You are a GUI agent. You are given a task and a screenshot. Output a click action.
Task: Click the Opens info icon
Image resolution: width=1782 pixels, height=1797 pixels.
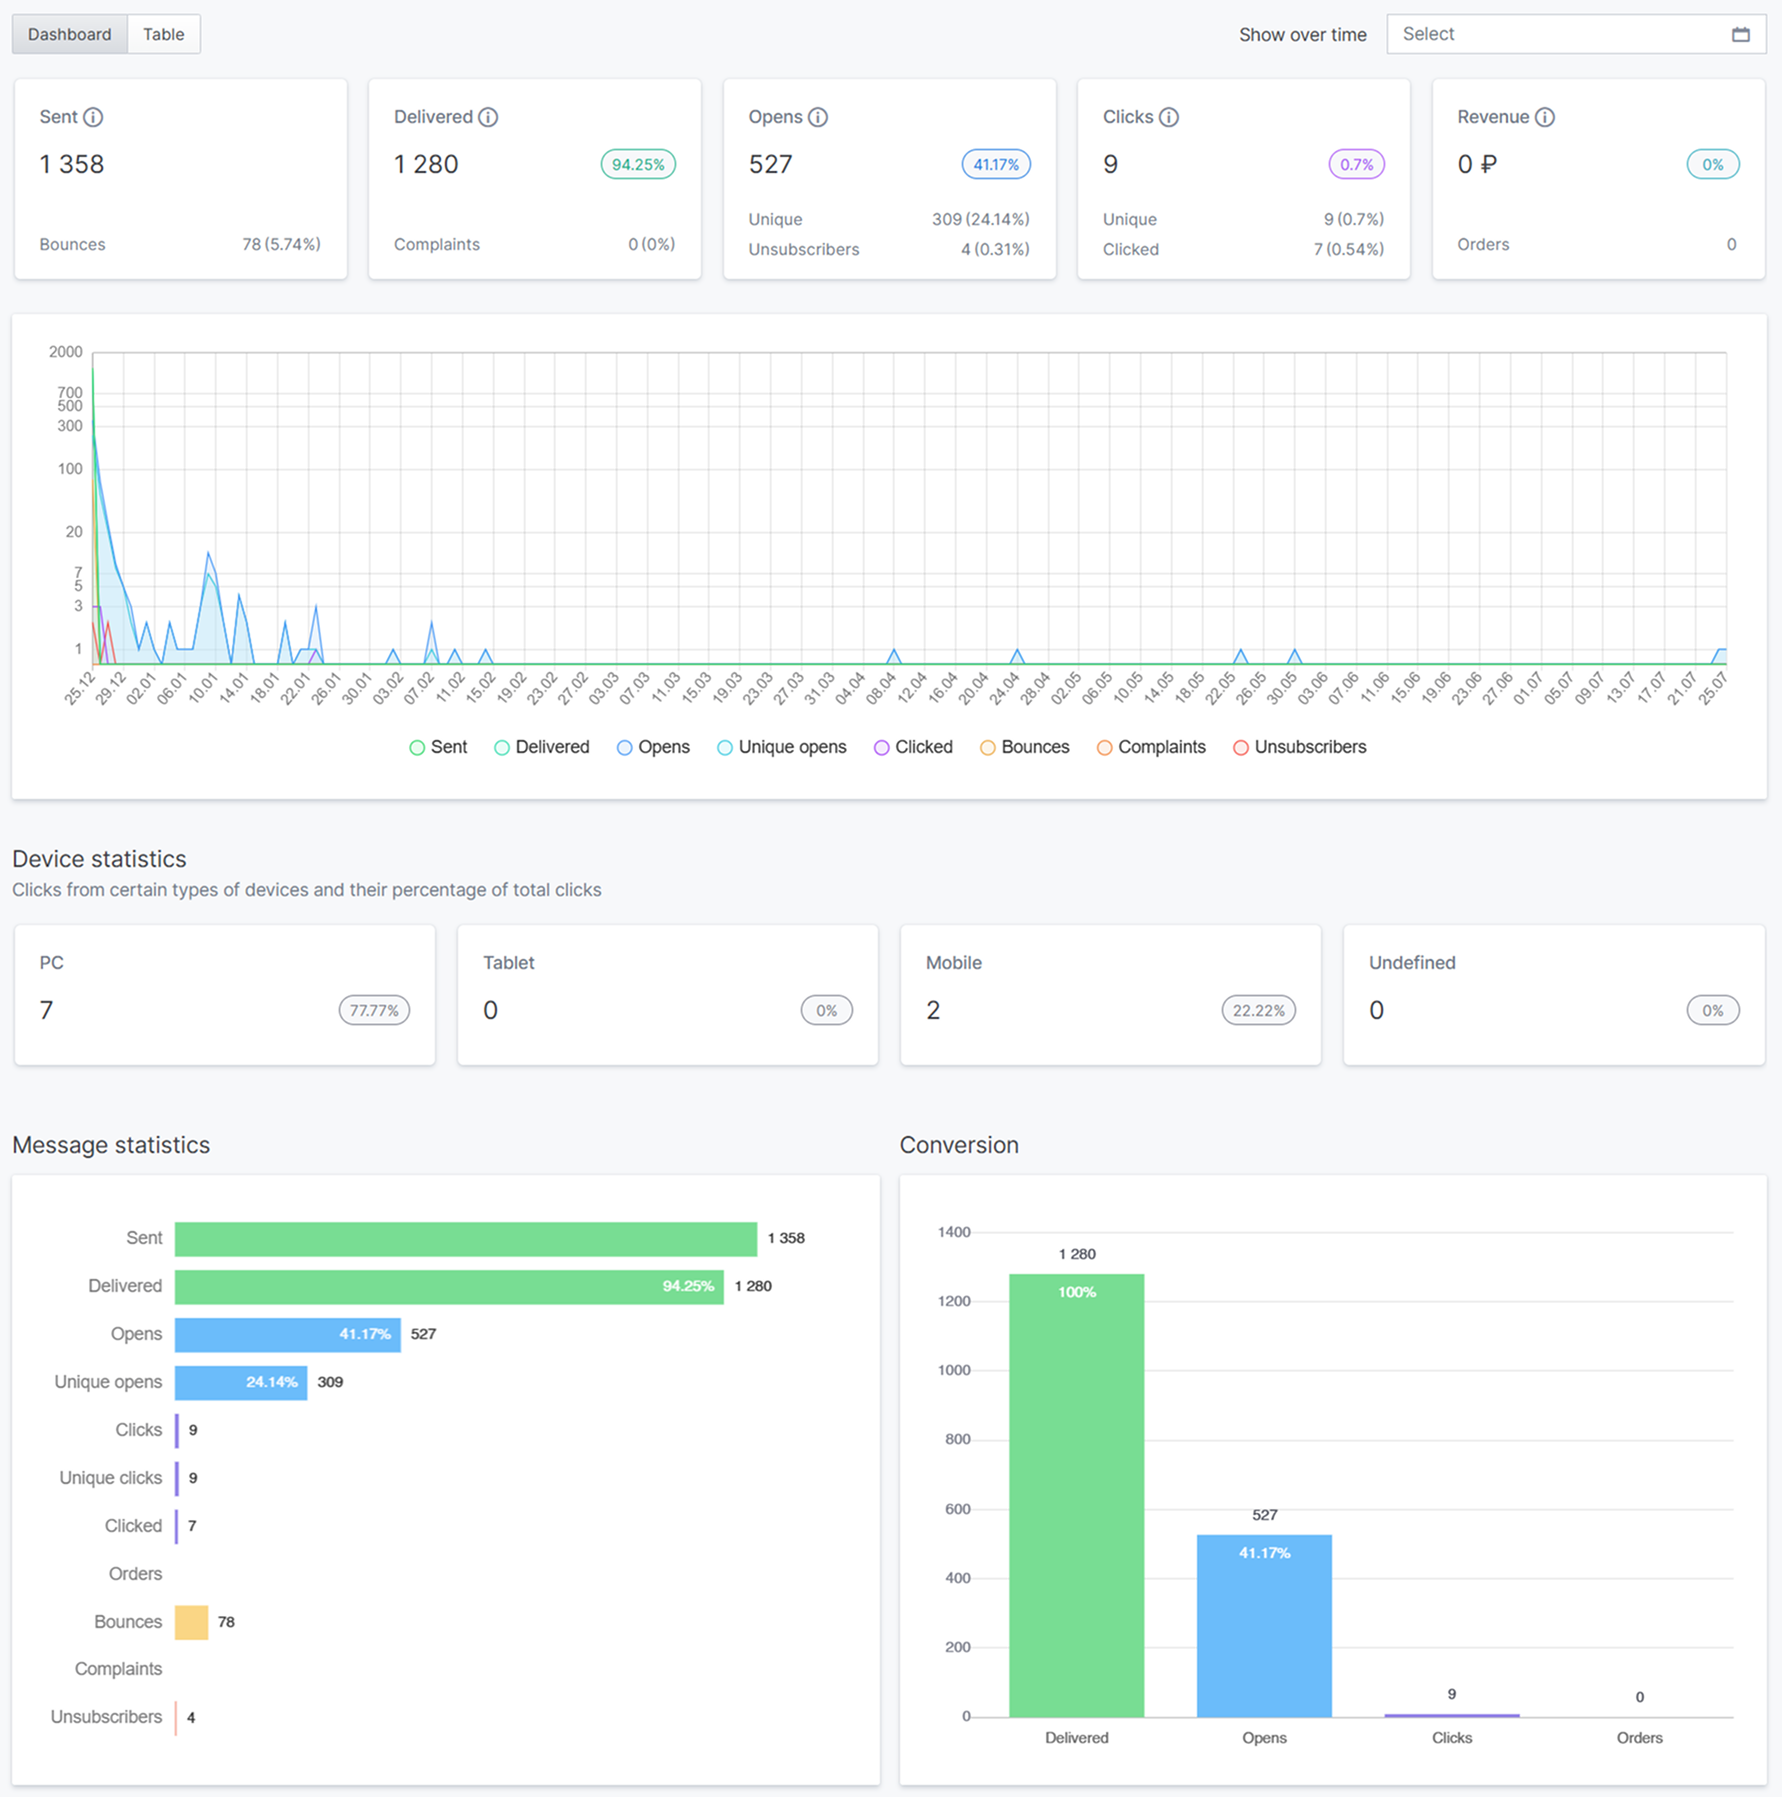(x=818, y=117)
